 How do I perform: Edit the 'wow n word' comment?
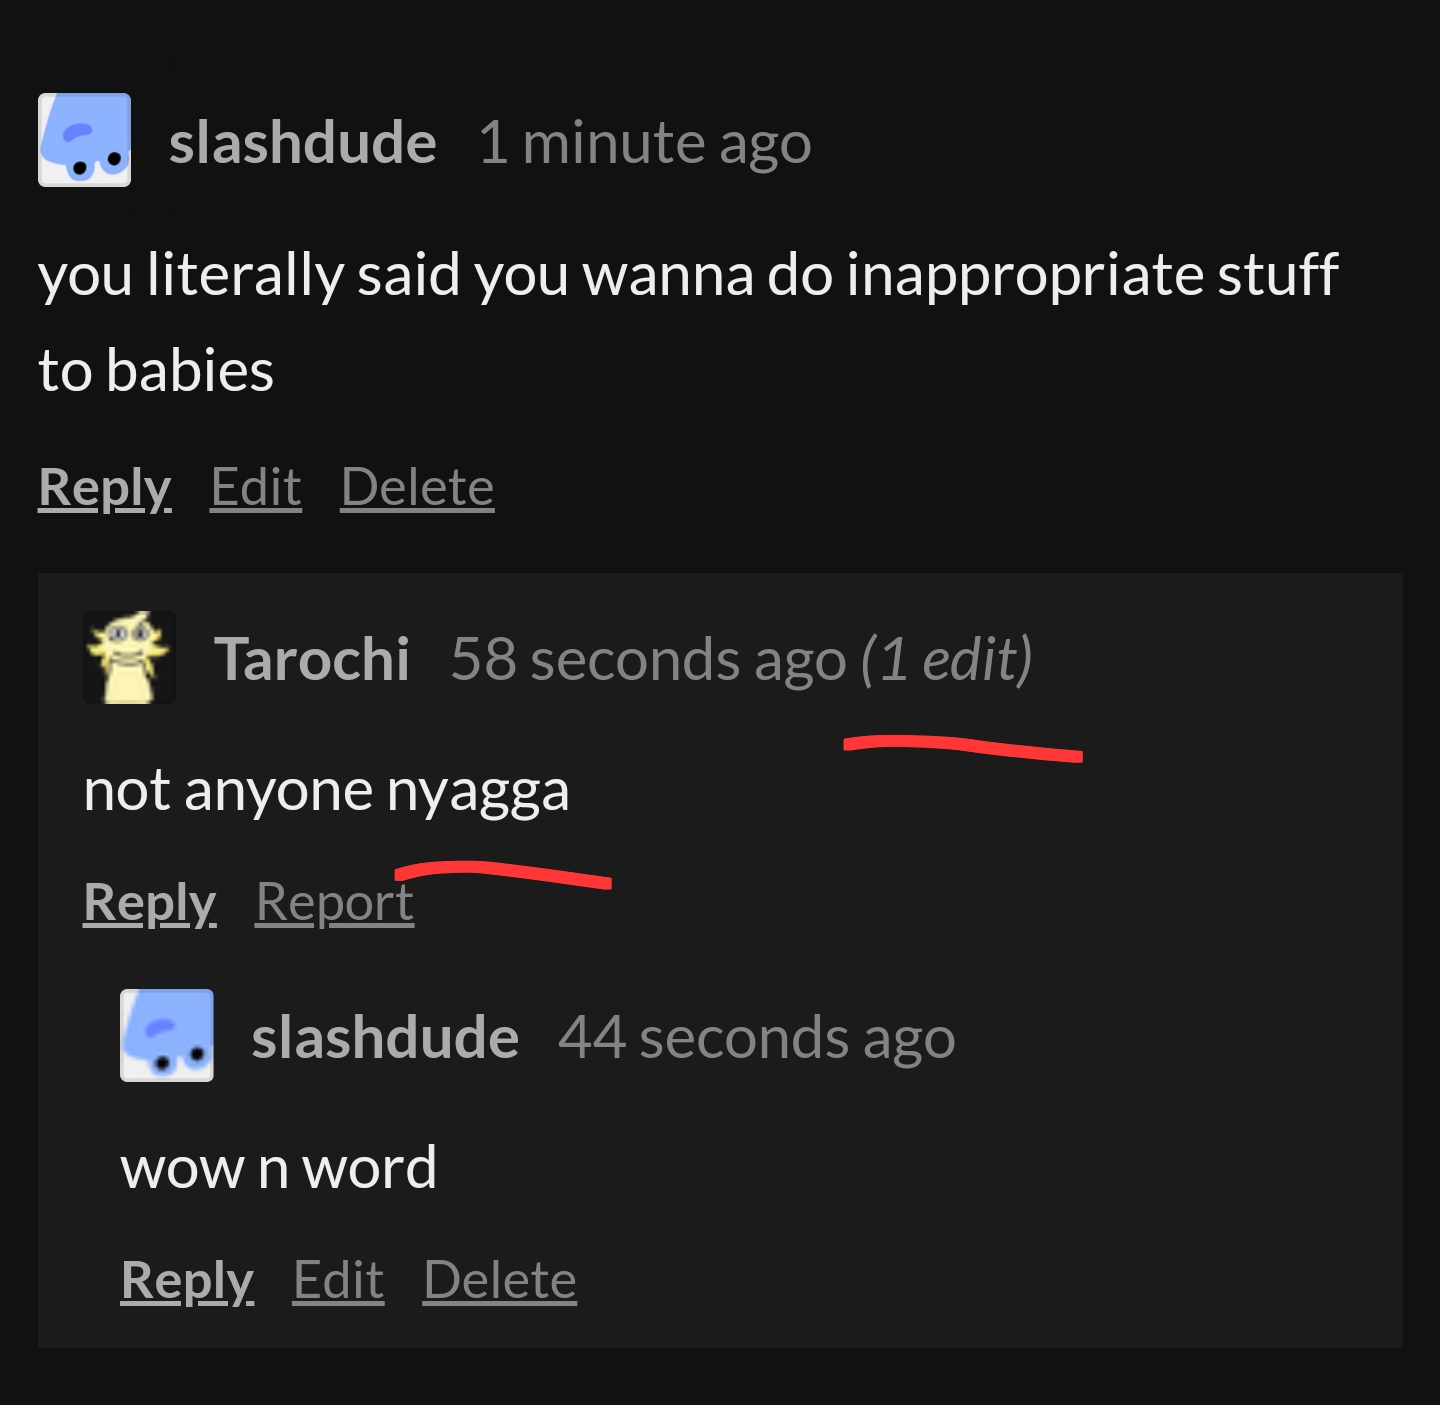[338, 1281]
